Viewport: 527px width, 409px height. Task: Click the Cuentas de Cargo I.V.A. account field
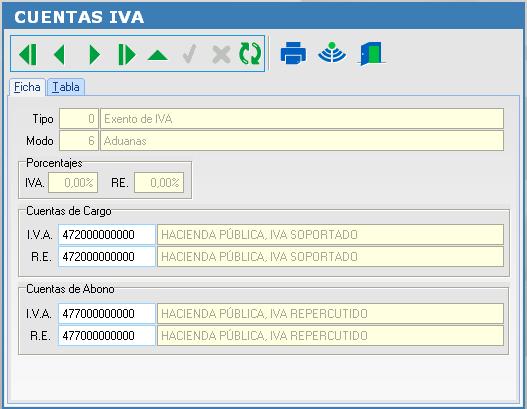coord(107,235)
